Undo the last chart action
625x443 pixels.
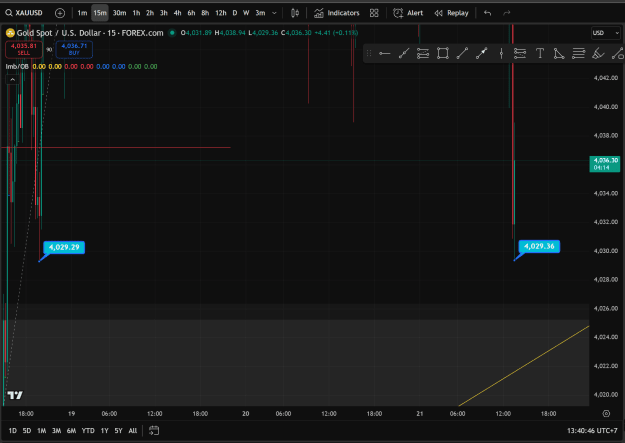coord(487,13)
